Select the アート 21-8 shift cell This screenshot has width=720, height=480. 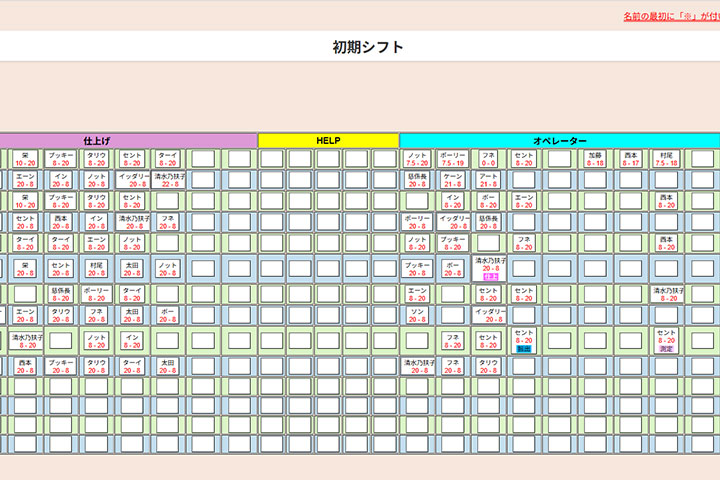(488, 180)
